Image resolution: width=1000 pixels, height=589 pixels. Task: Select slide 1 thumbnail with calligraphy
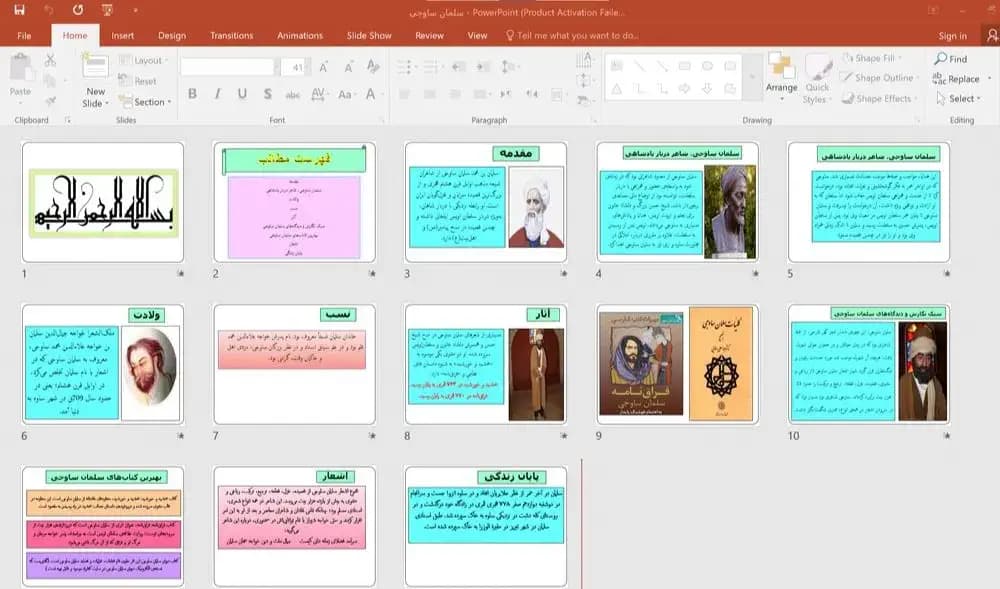pos(103,202)
